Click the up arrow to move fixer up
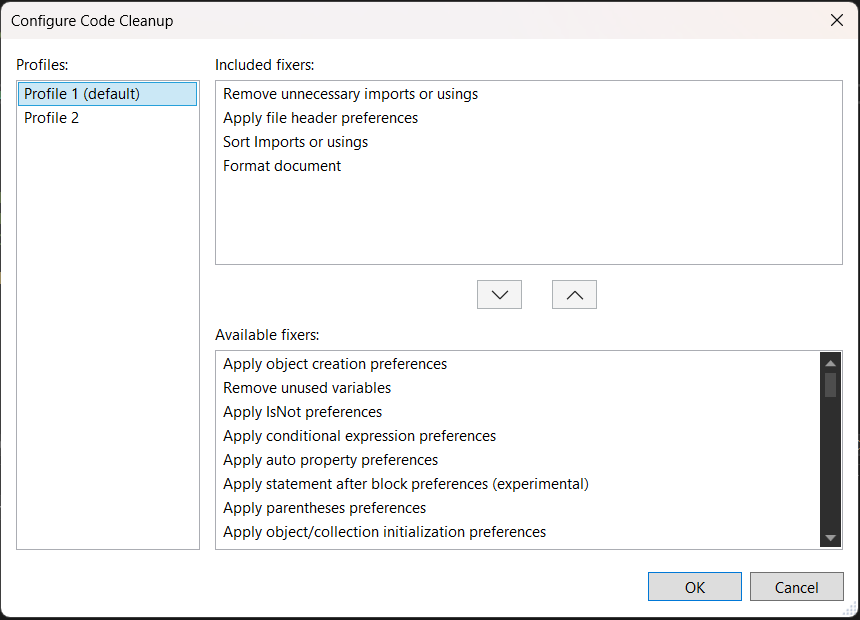 click(x=574, y=294)
